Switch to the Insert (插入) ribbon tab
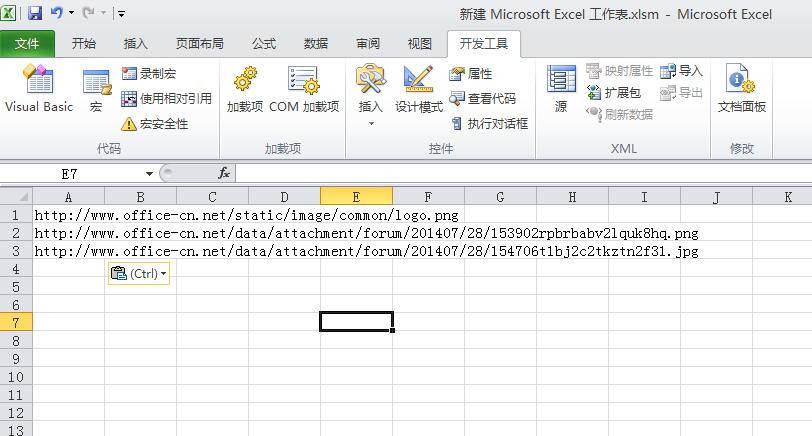This screenshot has height=436, width=812. point(136,43)
